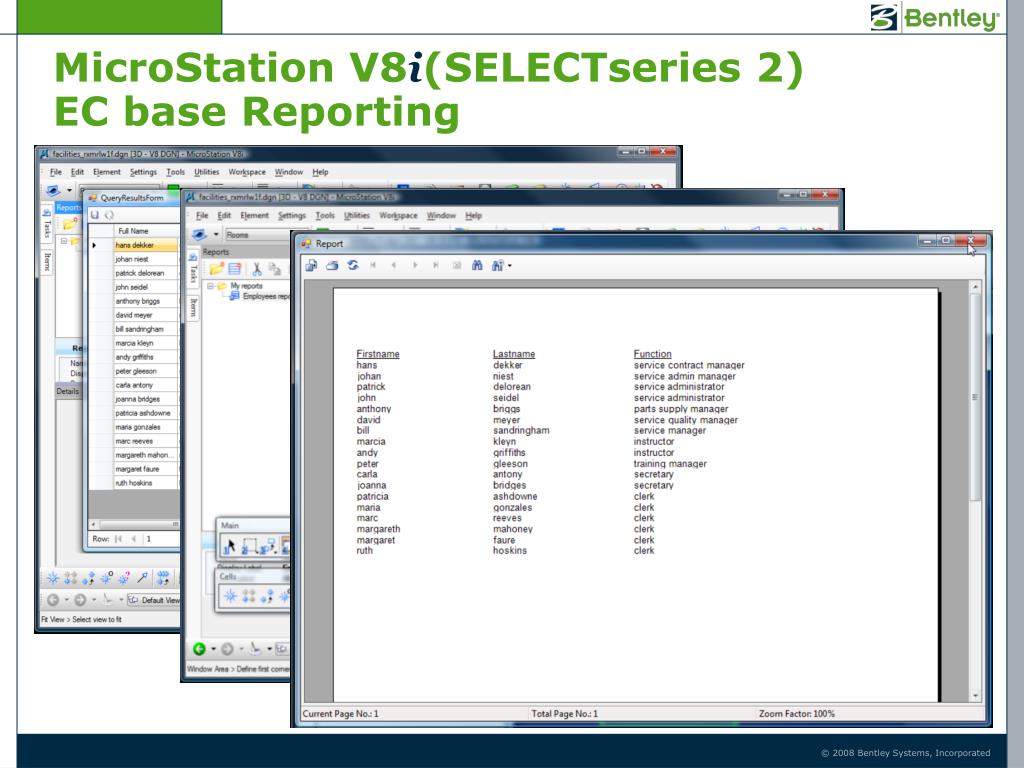Image resolution: width=1024 pixels, height=768 pixels.
Task: Switch to the Tasks tab in back window
Action: (x=47, y=224)
